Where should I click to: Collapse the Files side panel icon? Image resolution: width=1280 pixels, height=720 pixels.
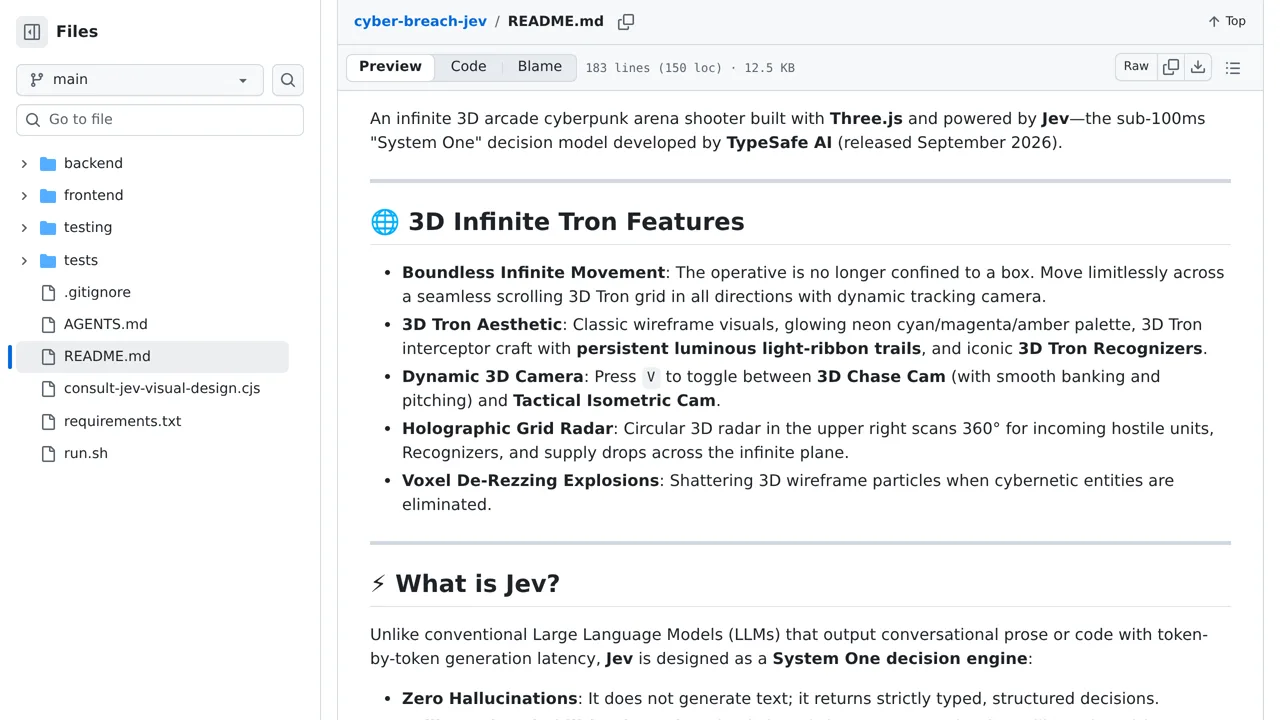click(32, 32)
